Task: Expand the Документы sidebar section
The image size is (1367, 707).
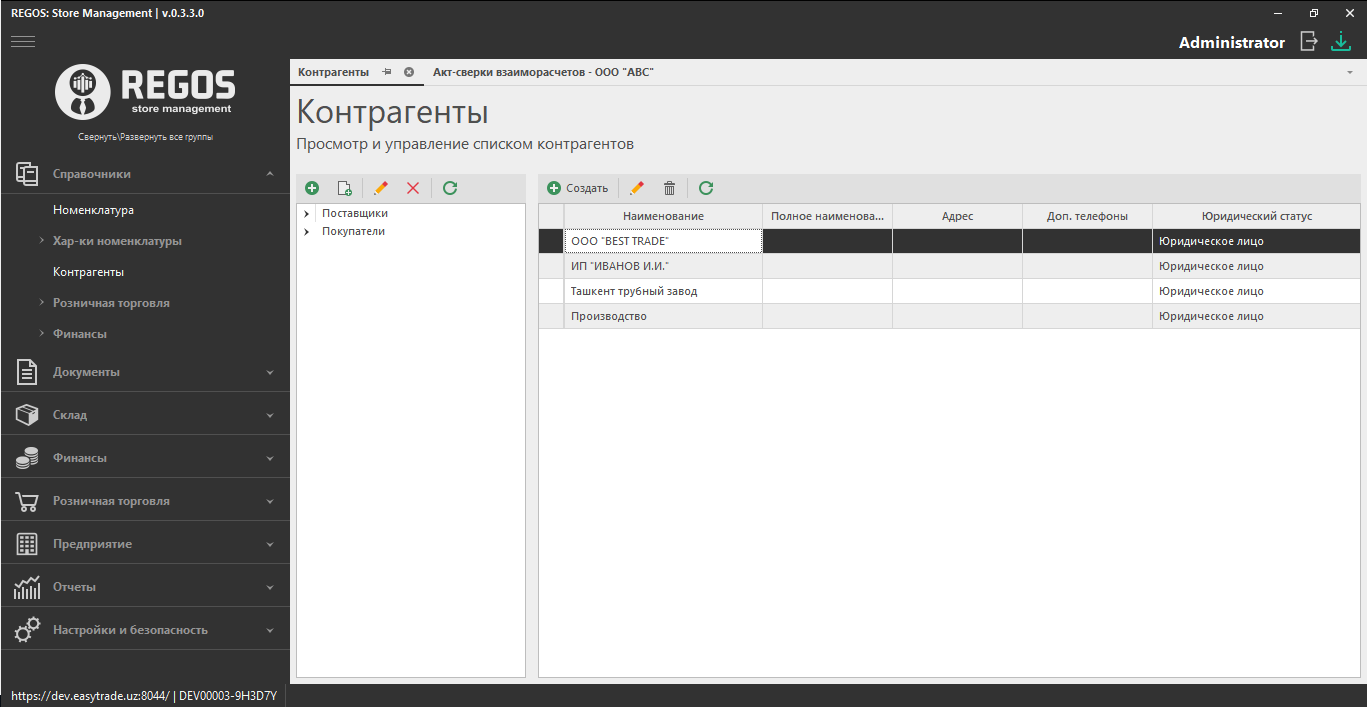Action: click(x=269, y=372)
